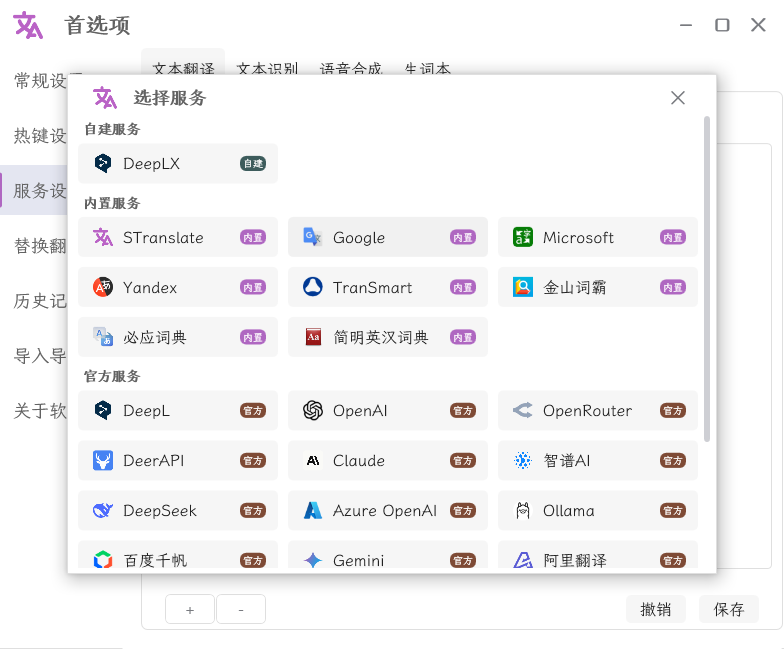
Task: Open the 文本识别 tab
Action: click(x=267, y=69)
